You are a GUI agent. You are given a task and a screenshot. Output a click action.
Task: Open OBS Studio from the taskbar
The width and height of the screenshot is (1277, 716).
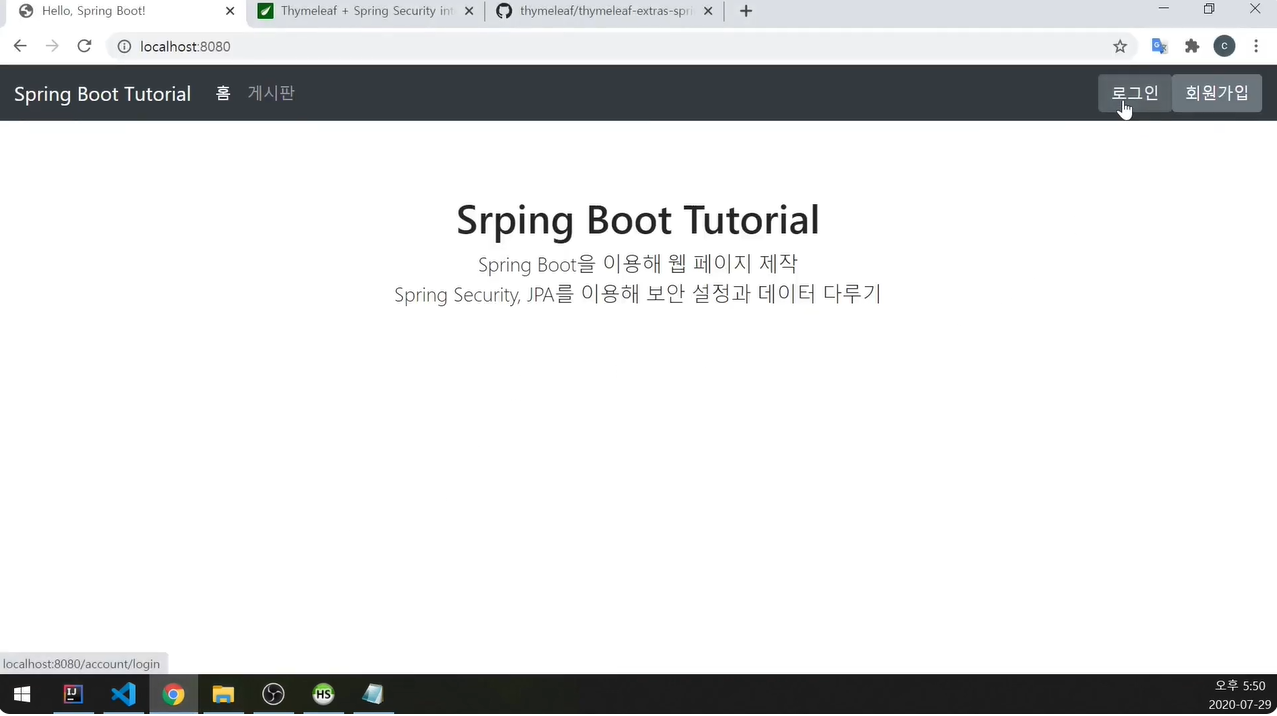click(x=273, y=694)
